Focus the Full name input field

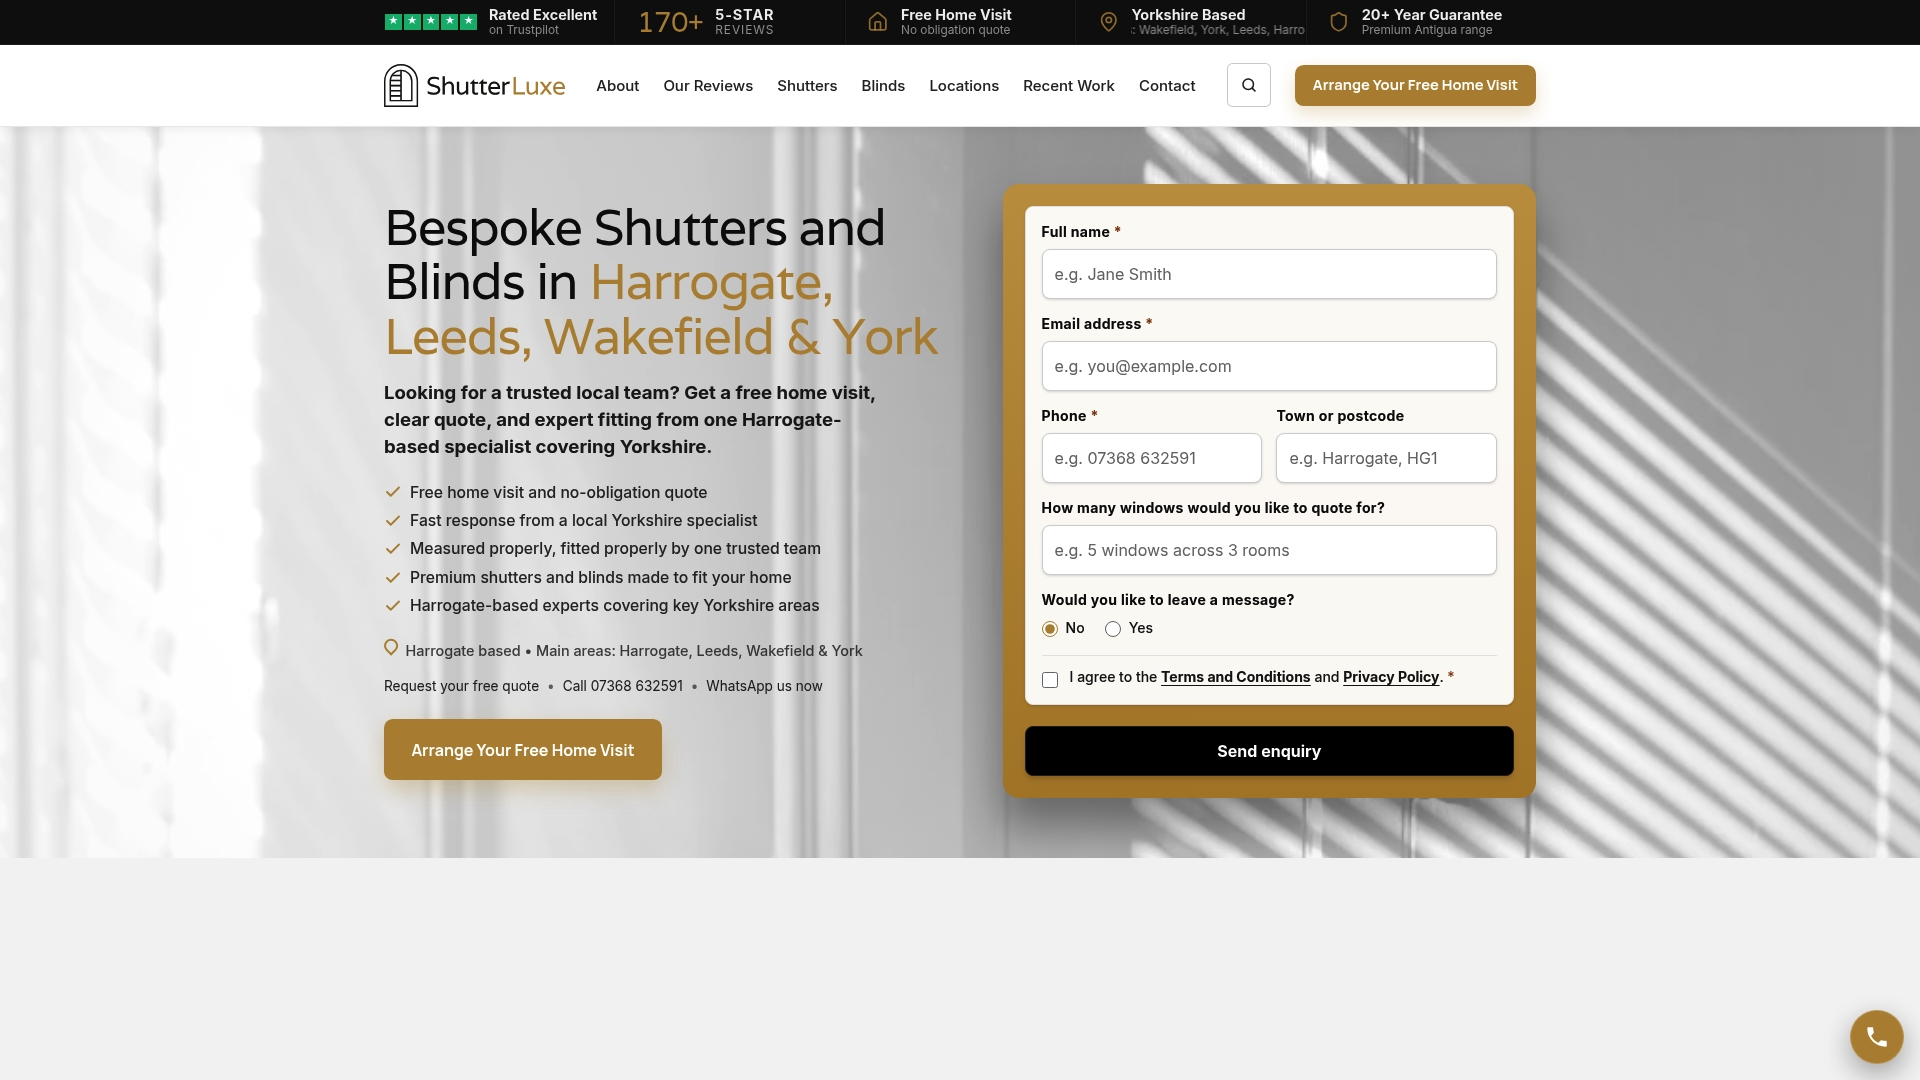click(1269, 274)
